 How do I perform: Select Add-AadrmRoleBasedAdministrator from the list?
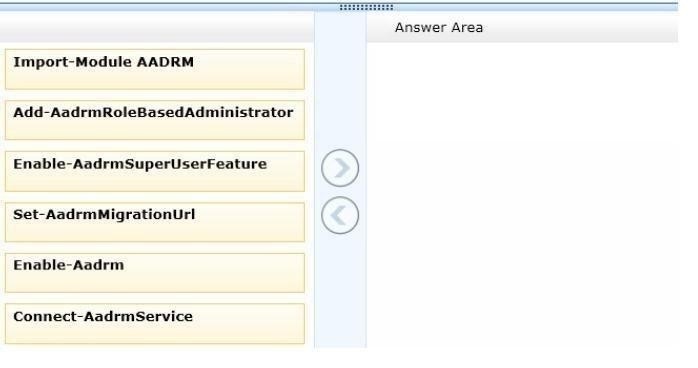point(155,120)
